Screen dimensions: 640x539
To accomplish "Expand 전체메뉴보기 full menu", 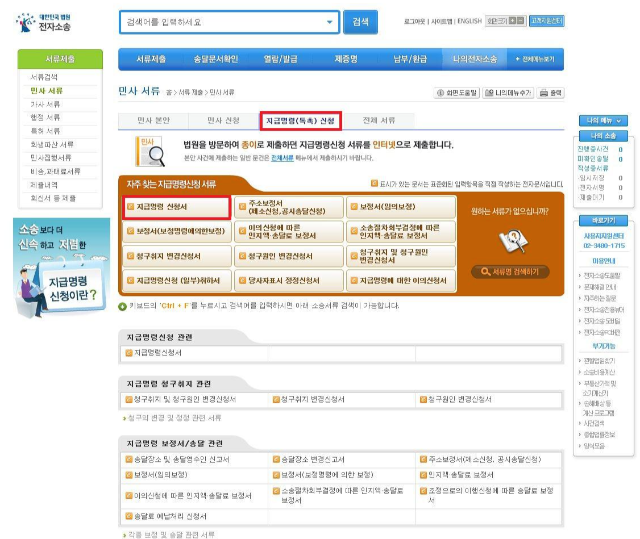I will (x=535, y=59).
